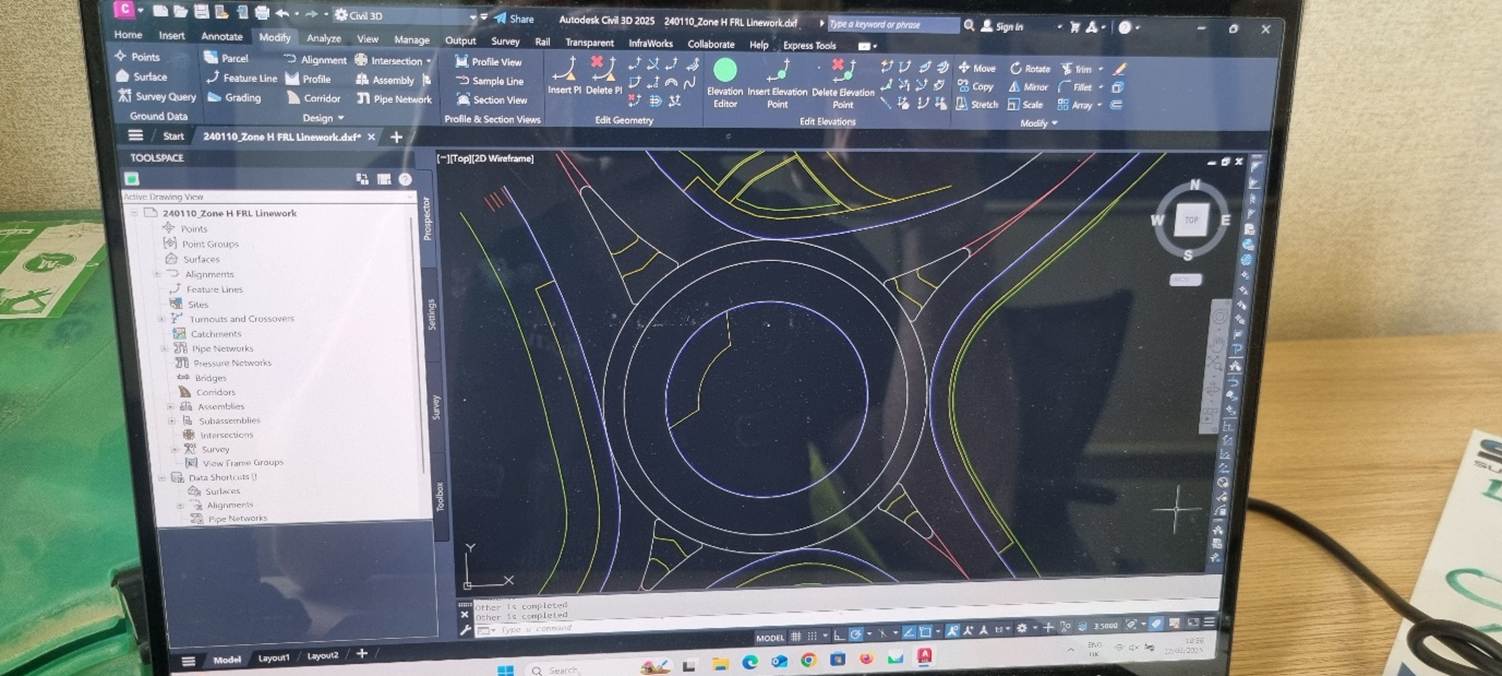Click the ViewCube compass TOP face
This screenshot has width=1502, height=676.
[1188, 219]
